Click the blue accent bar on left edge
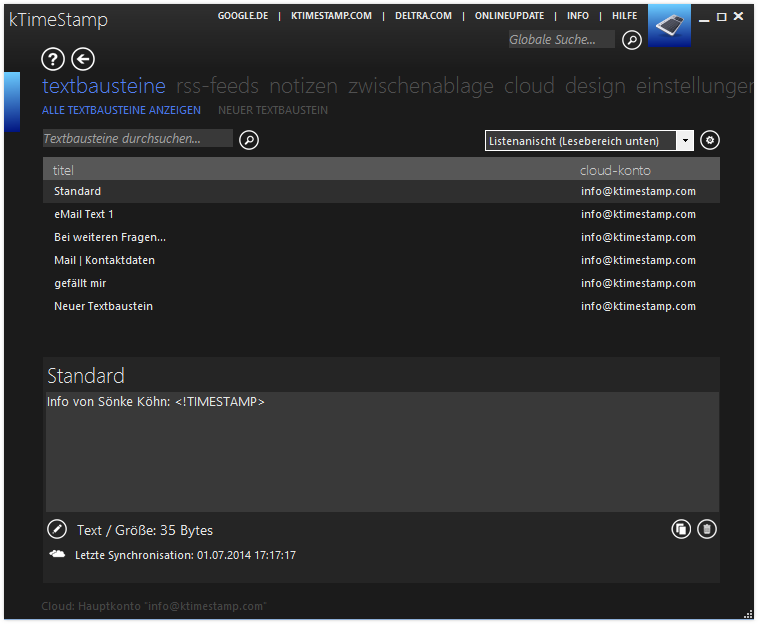 (12, 102)
